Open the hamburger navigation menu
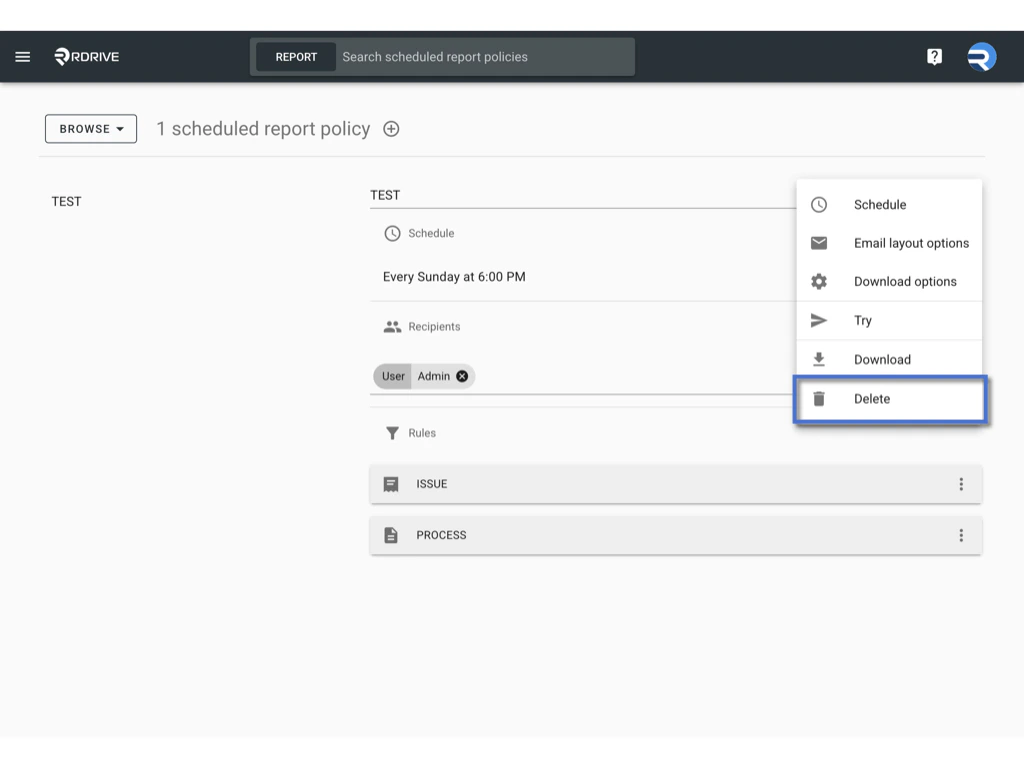 22,56
